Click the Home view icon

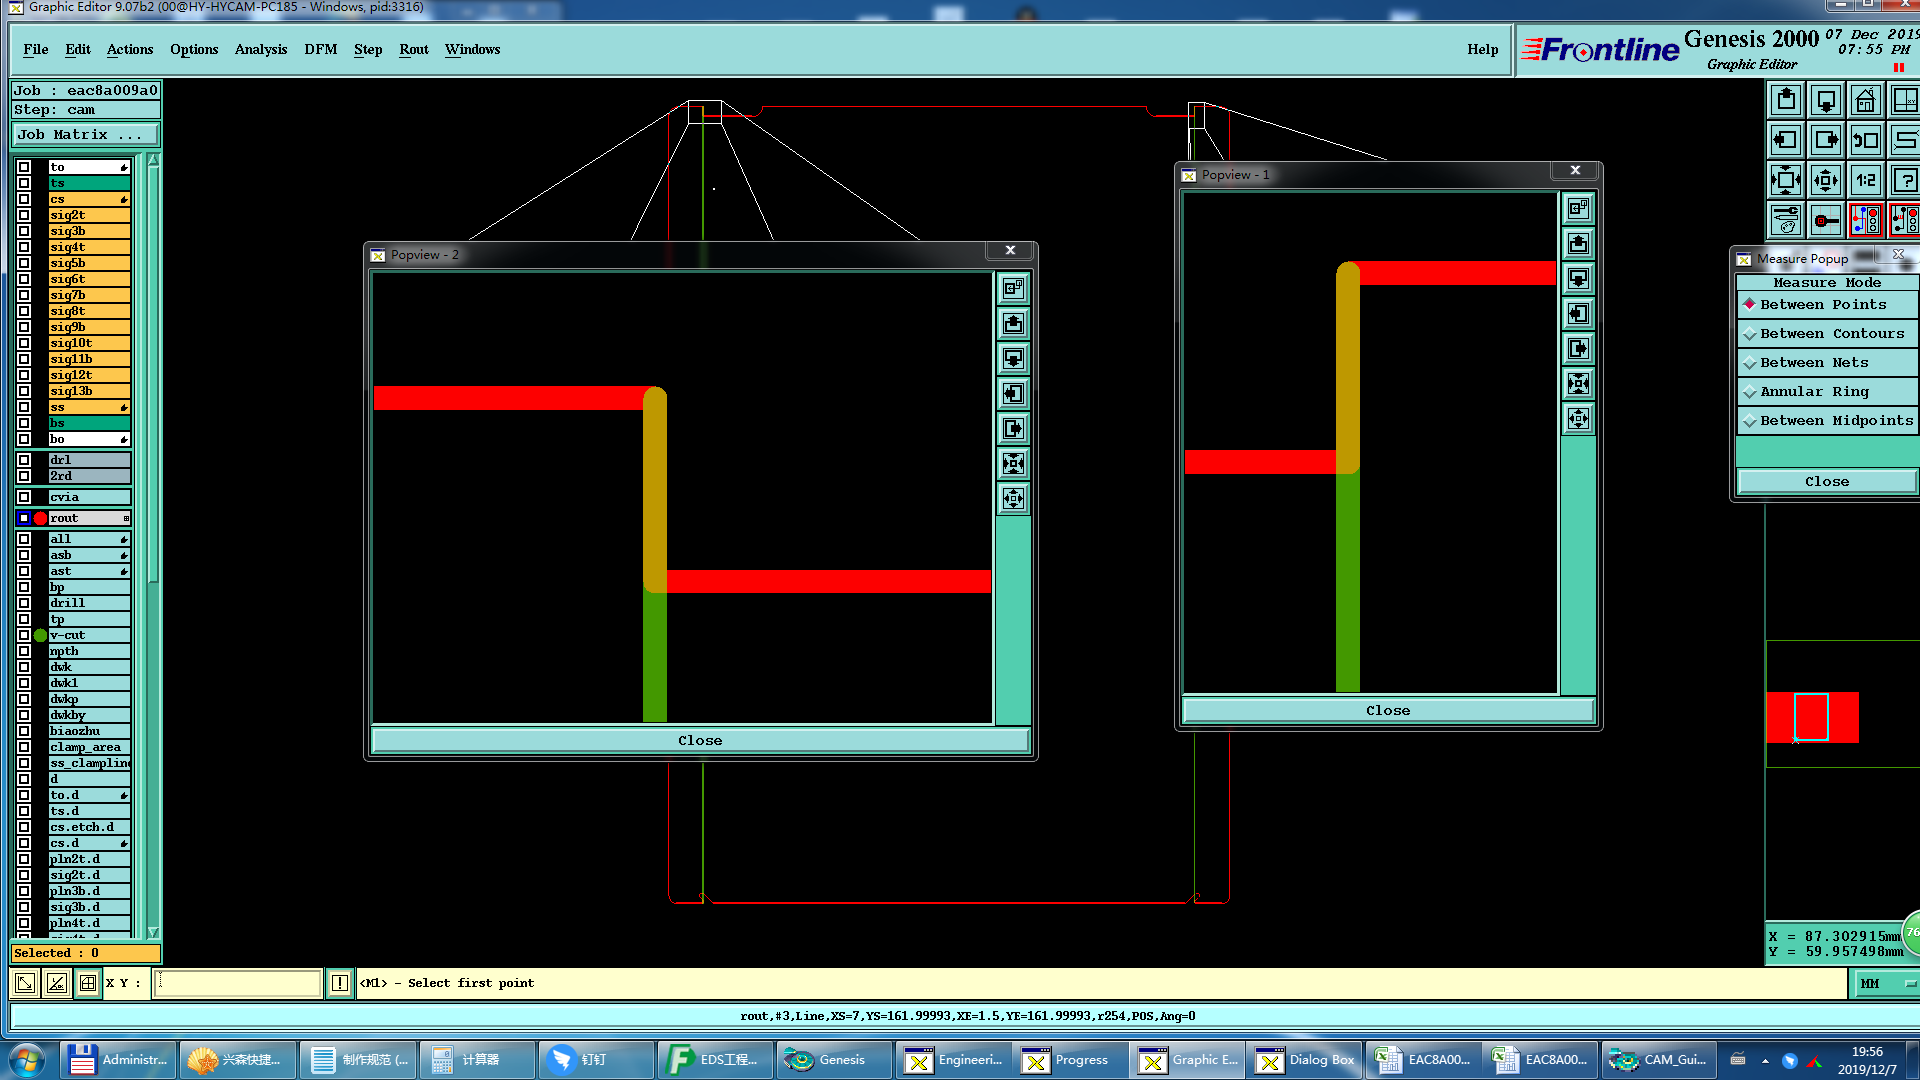tap(1865, 101)
